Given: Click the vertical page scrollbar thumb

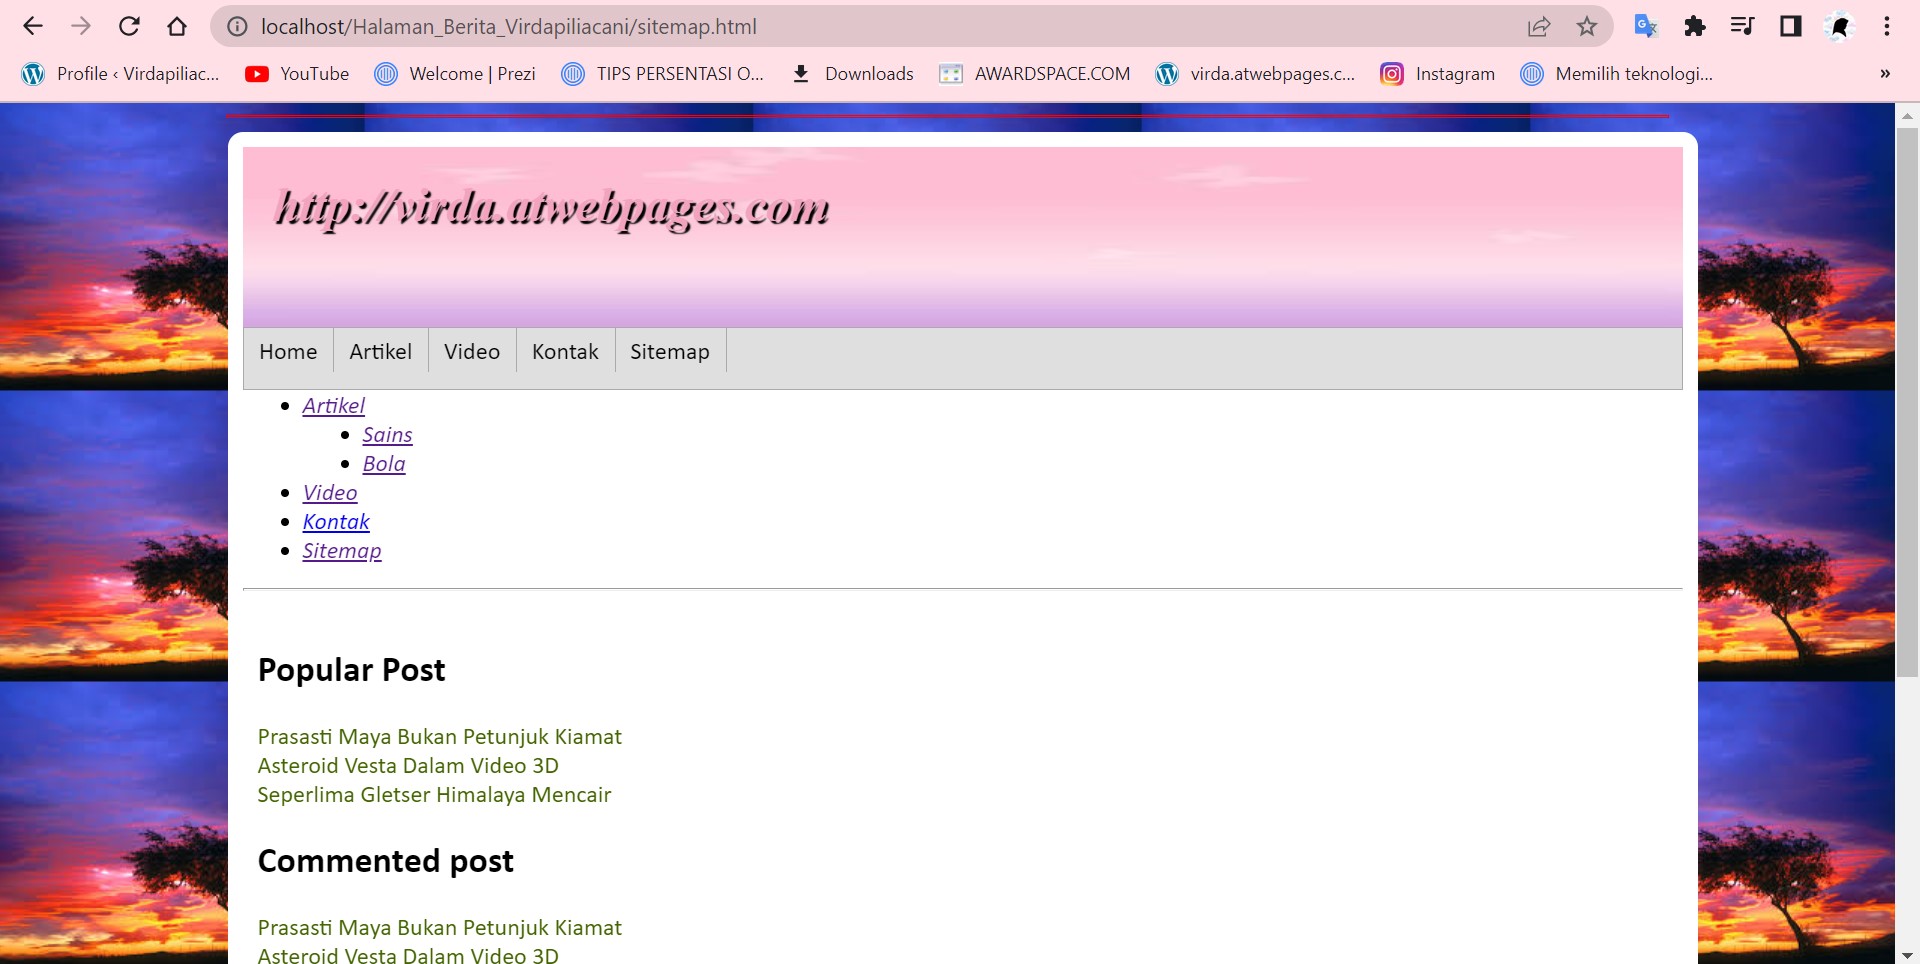Looking at the screenshot, I should (1907, 400).
